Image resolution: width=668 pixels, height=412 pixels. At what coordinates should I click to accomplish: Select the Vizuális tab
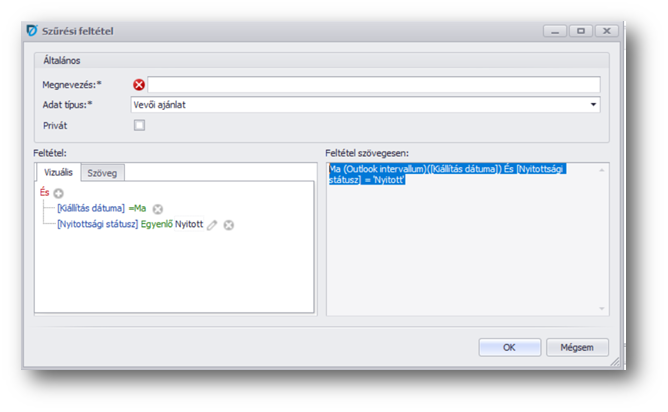coord(57,173)
